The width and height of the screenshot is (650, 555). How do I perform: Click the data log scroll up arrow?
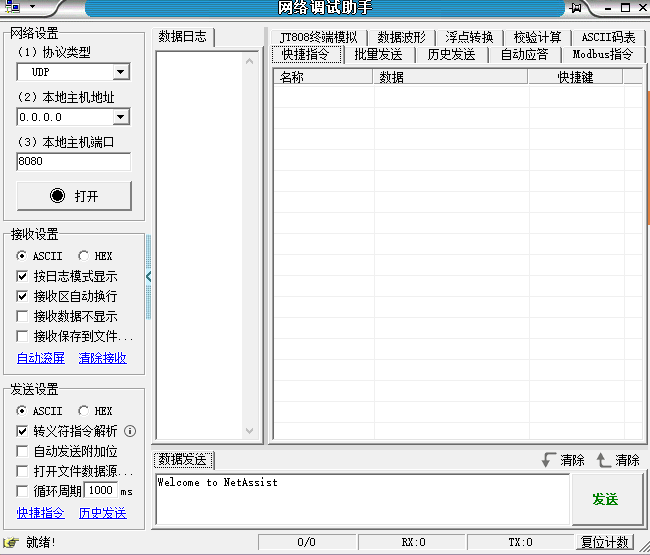[x=249, y=61]
